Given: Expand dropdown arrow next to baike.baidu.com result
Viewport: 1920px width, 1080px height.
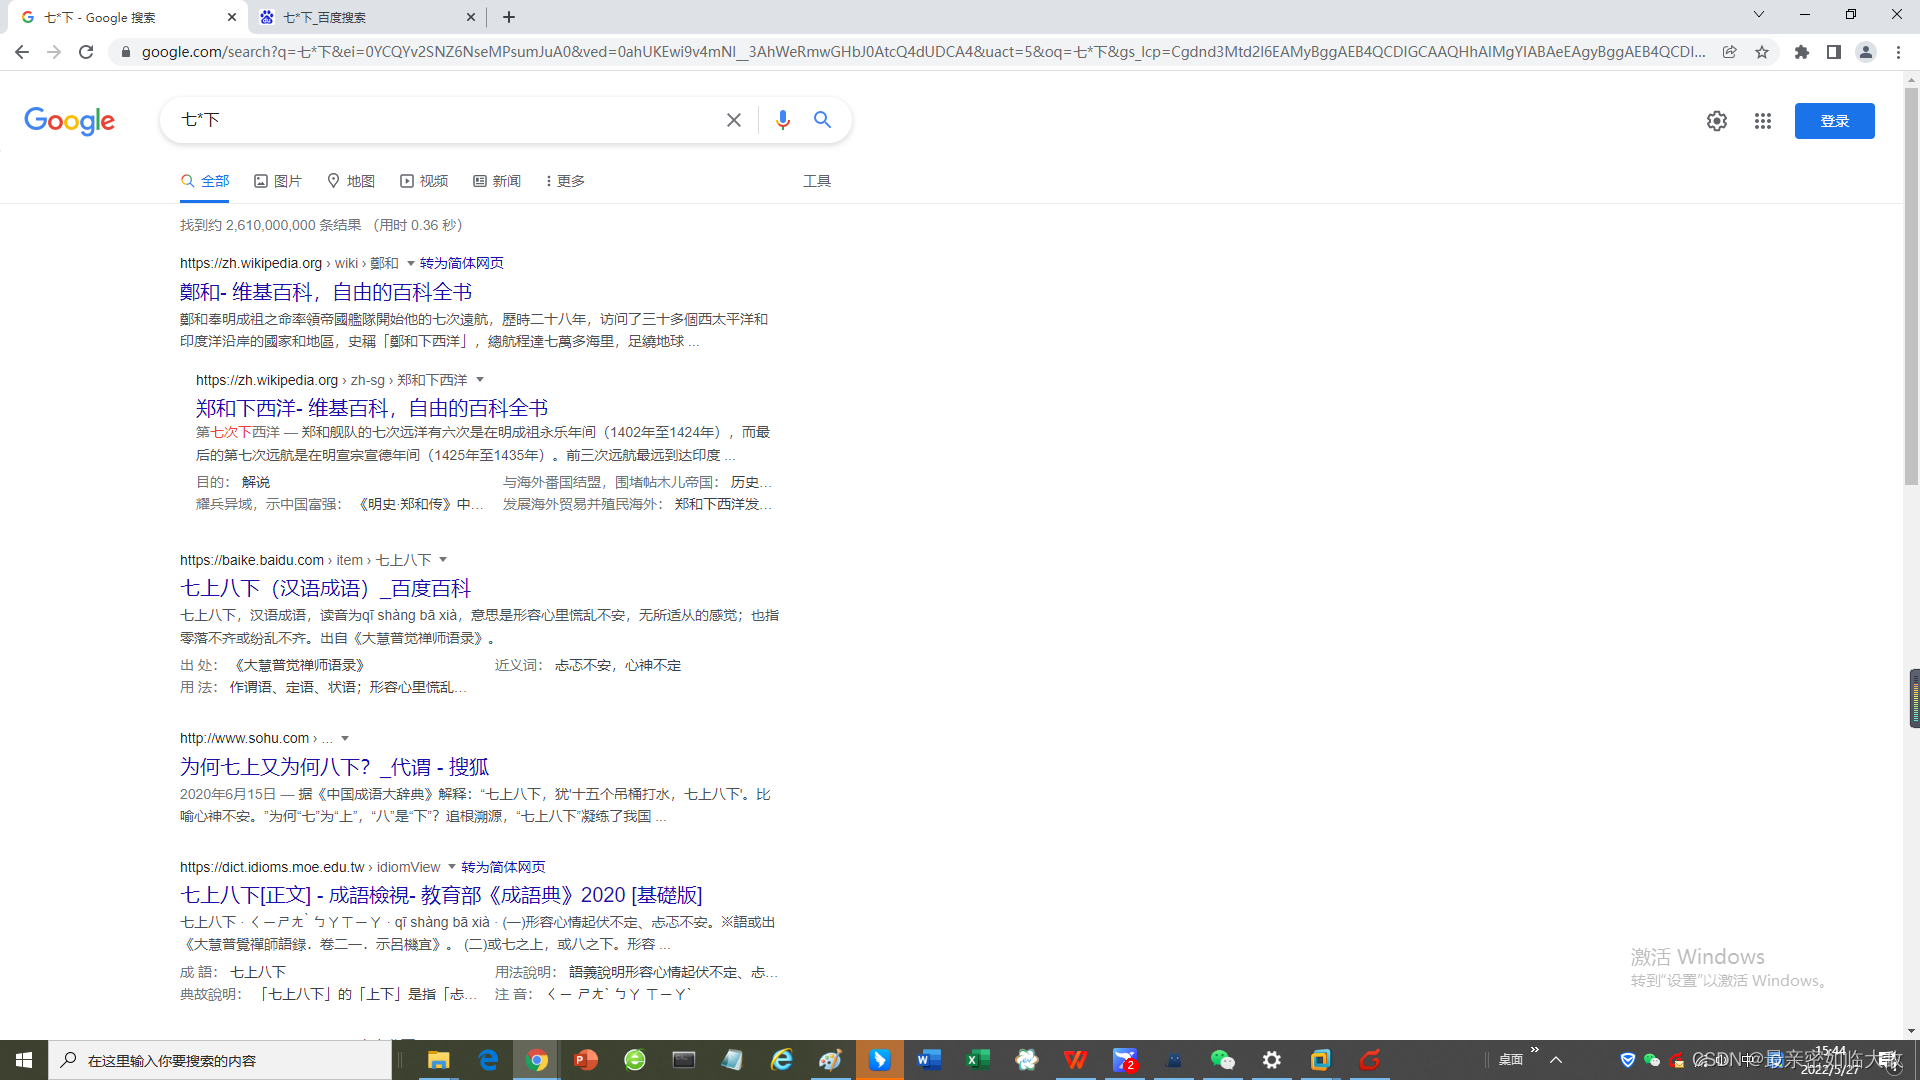Looking at the screenshot, I should pyautogui.click(x=443, y=560).
